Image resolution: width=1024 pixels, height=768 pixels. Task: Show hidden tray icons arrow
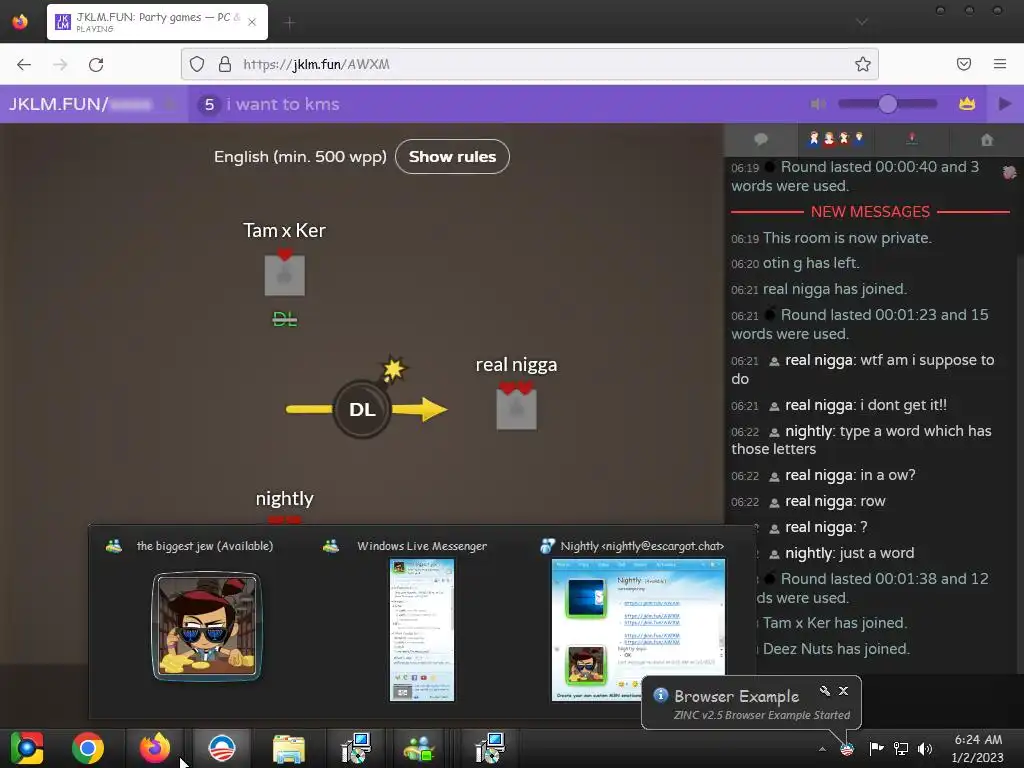(822, 749)
